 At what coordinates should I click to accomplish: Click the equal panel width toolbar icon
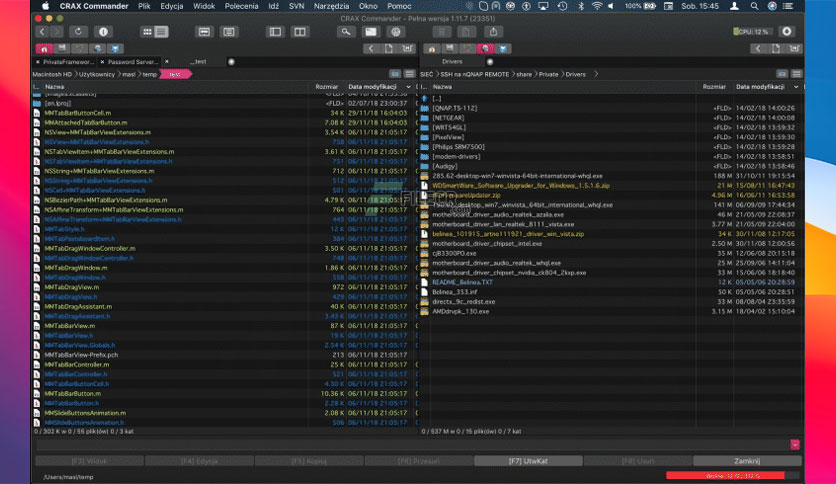point(204,32)
